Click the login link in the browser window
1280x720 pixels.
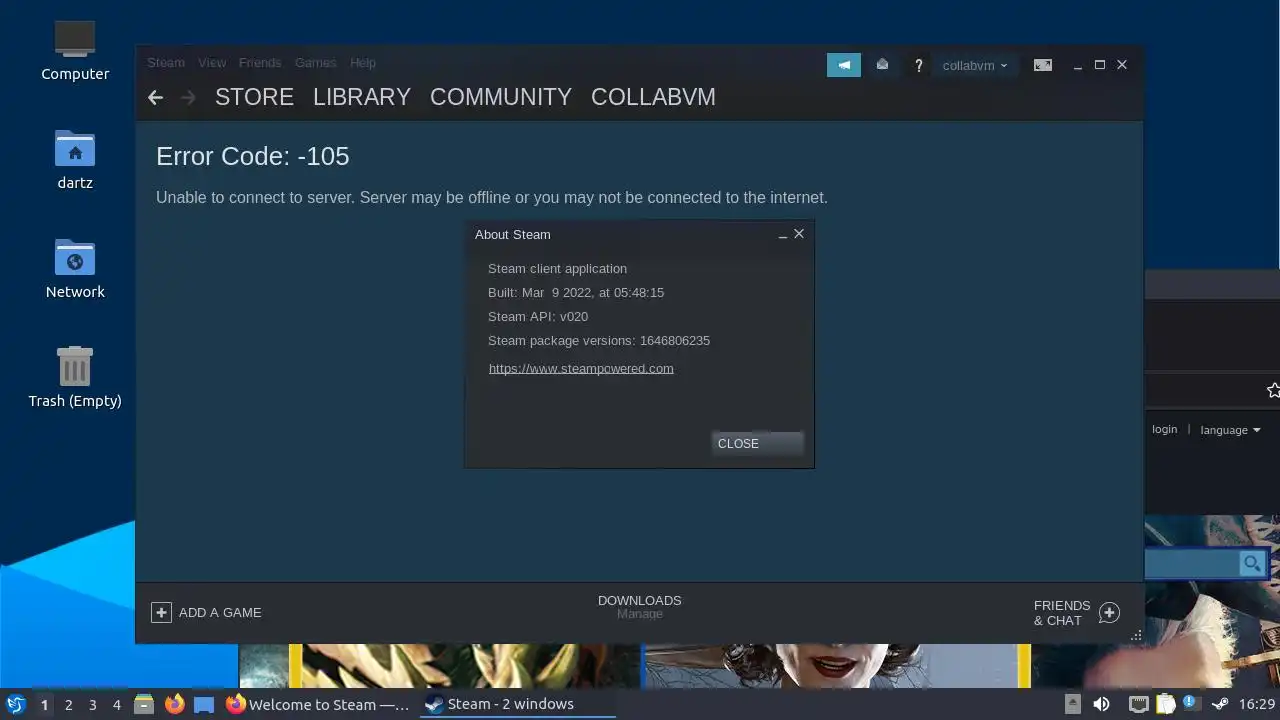point(1165,429)
